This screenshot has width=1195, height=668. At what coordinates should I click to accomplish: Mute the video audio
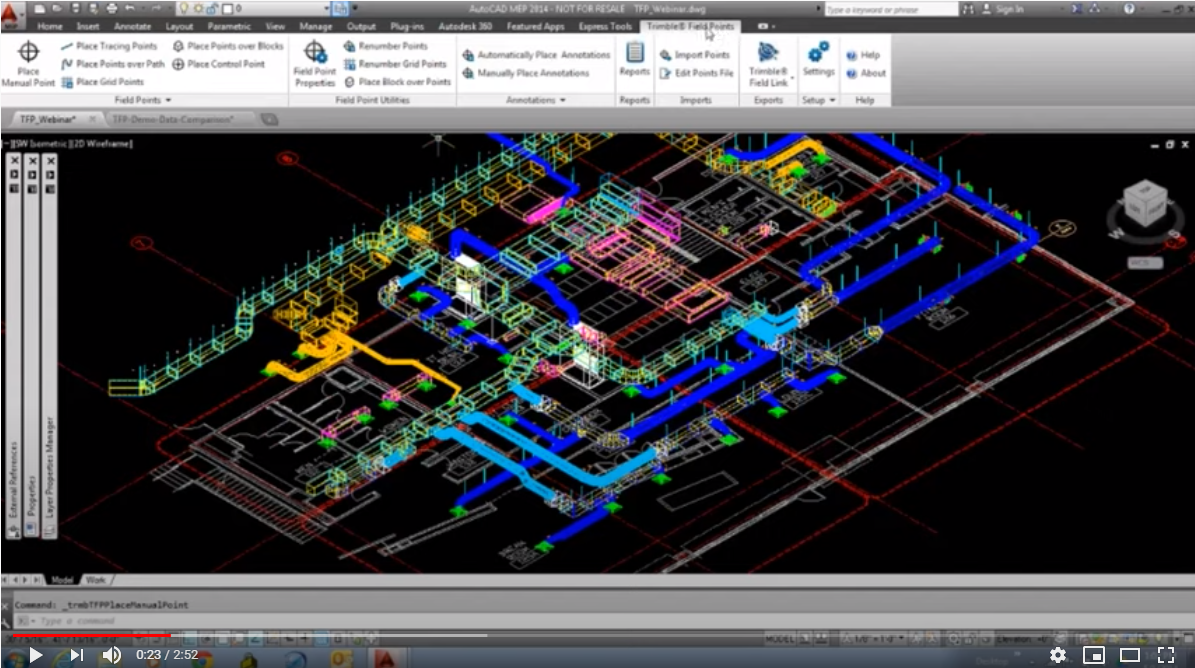pos(112,655)
